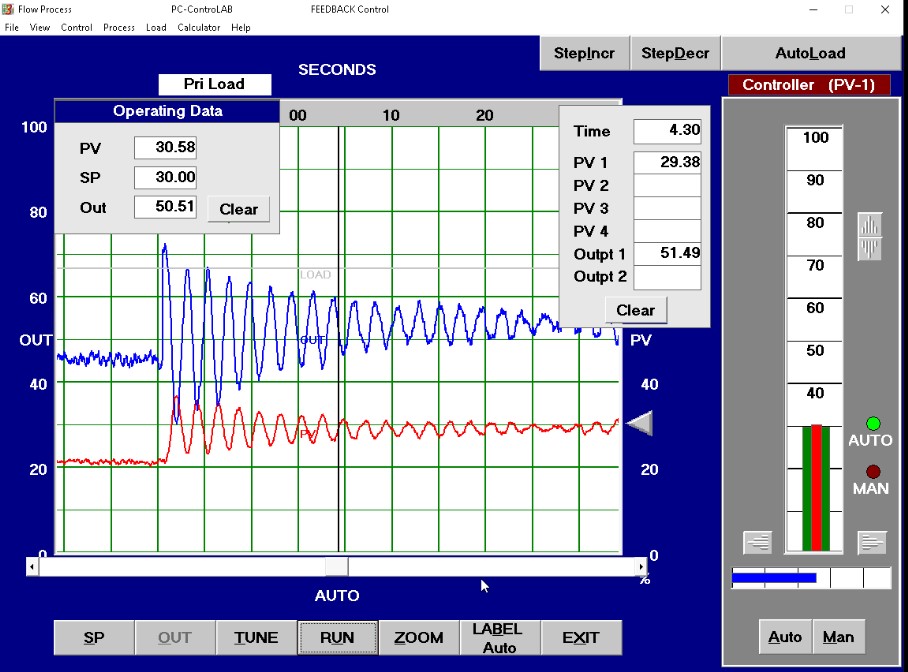Click the blue controller output bar
The width and height of the screenshot is (908, 672).
pyautogui.click(x=774, y=578)
